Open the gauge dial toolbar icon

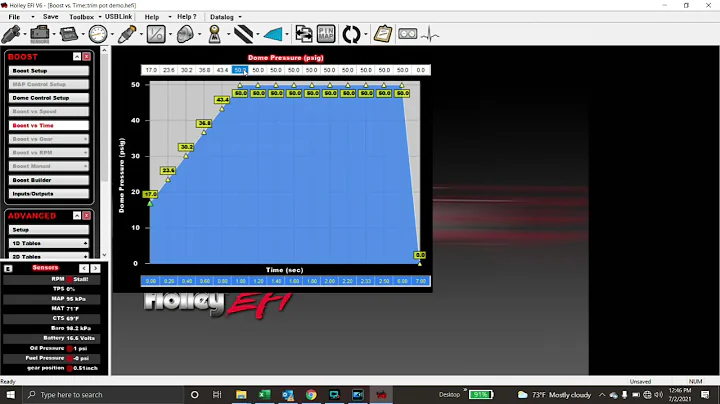(x=98, y=34)
